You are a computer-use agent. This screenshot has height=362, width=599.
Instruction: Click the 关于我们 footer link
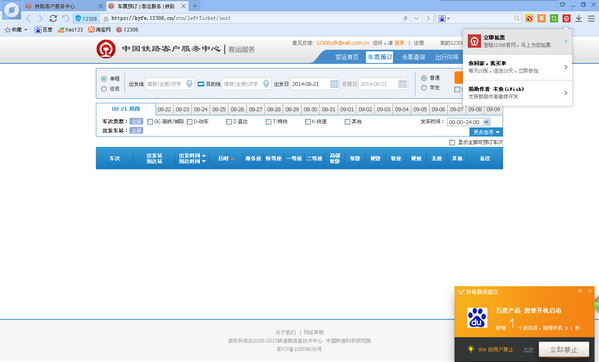pyautogui.click(x=286, y=333)
